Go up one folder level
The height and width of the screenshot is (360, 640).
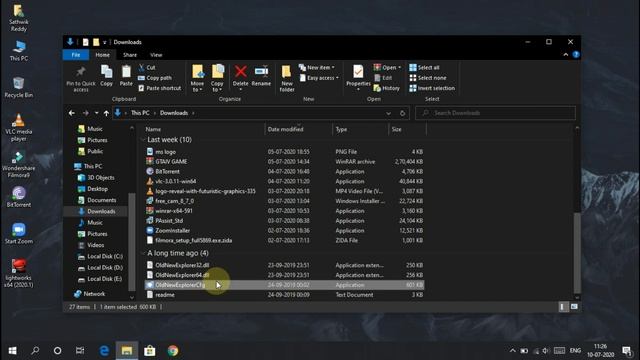tap(106, 113)
